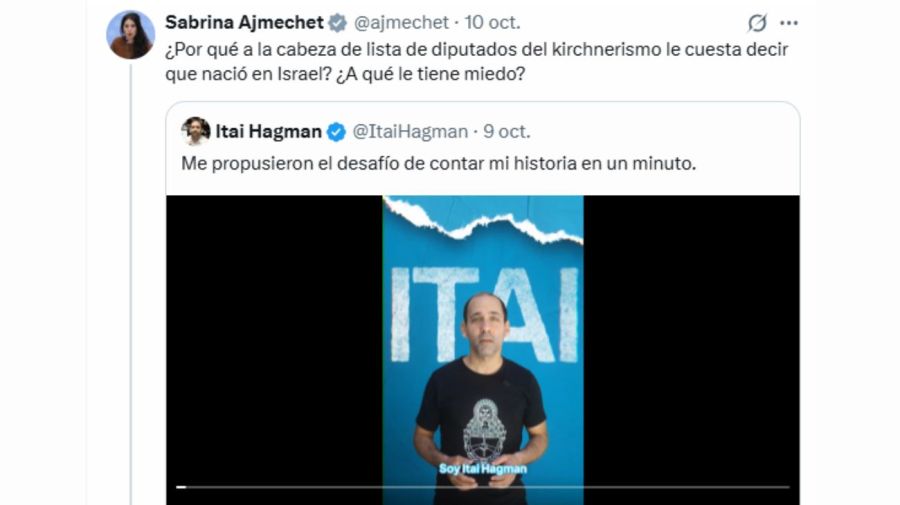Visit the @ItaiHagman handle
The width and height of the screenshot is (900, 505).
[410, 131]
